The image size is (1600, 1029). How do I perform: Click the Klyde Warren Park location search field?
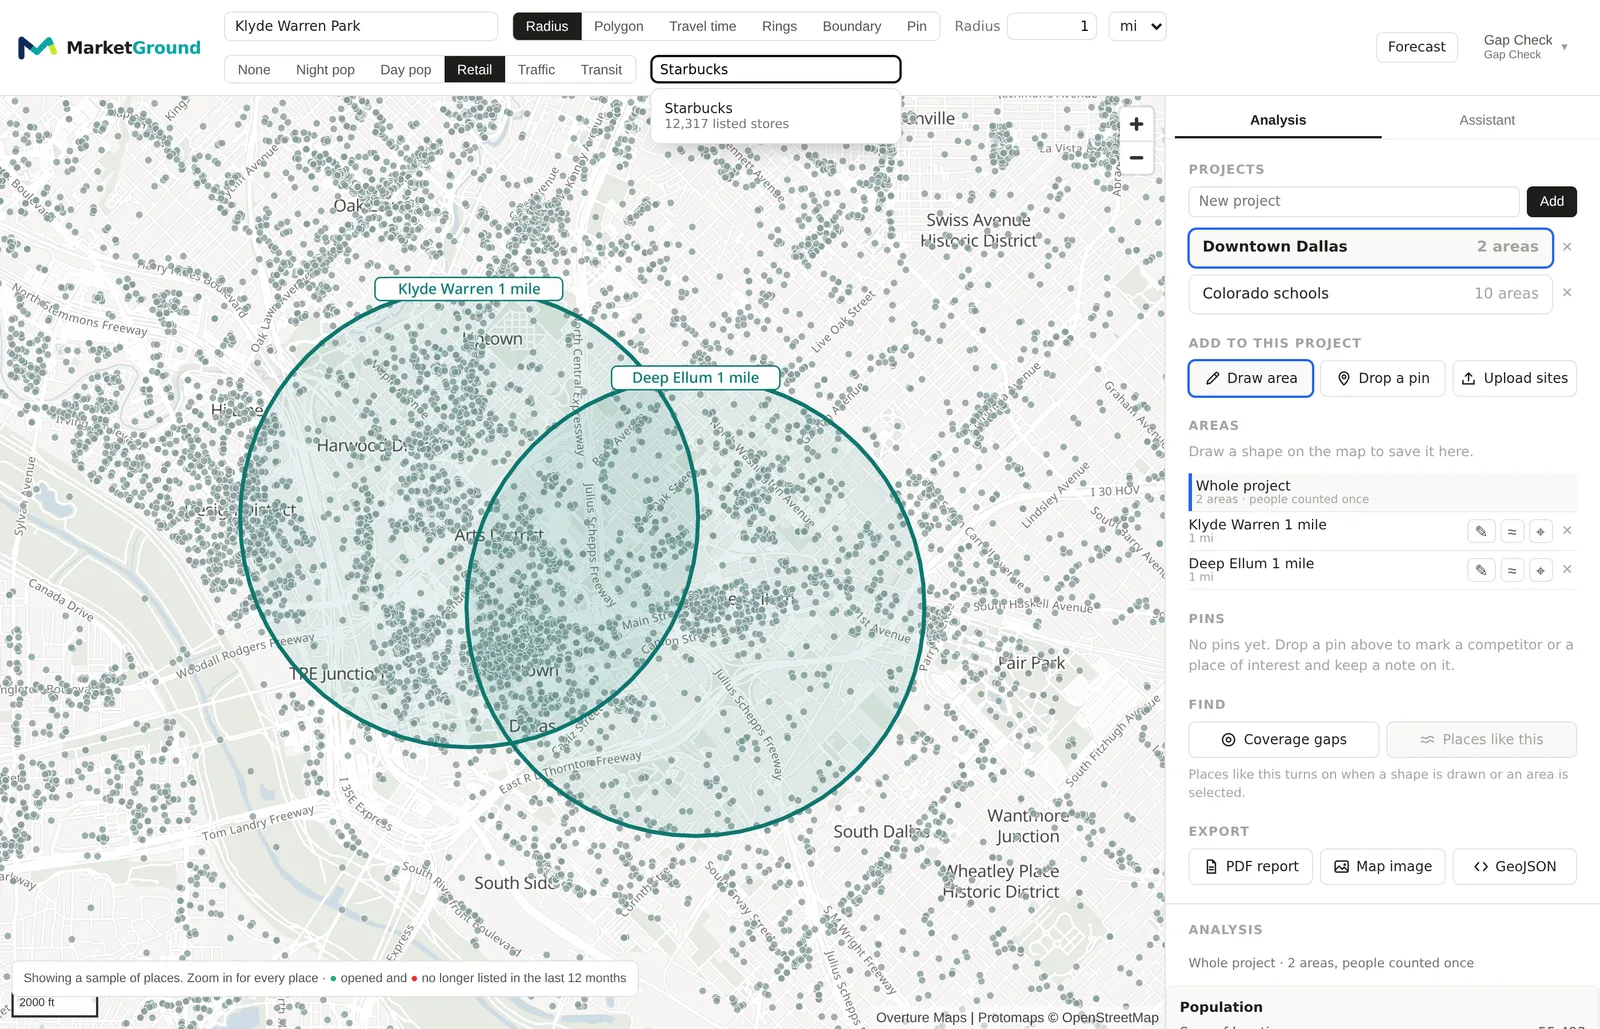point(361,26)
